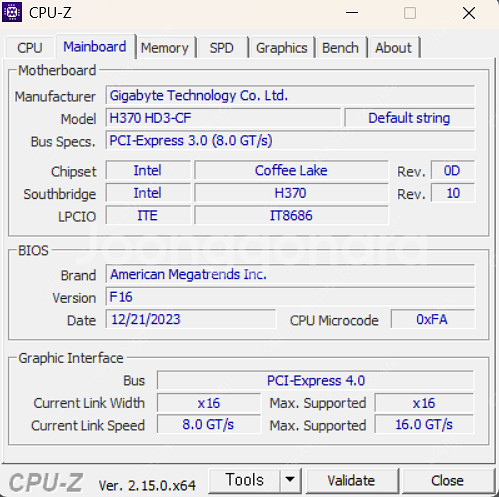Go to the About tab

(393, 48)
